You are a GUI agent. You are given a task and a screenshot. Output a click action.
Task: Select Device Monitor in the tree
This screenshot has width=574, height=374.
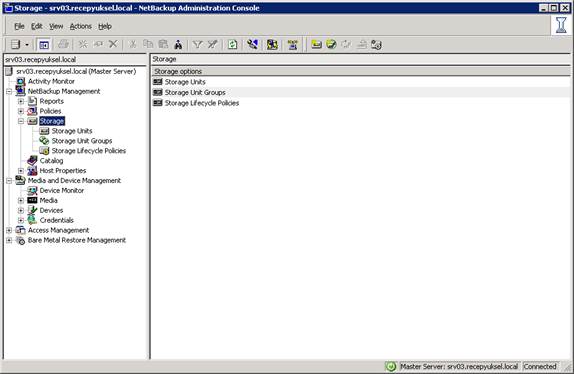pos(62,190)
